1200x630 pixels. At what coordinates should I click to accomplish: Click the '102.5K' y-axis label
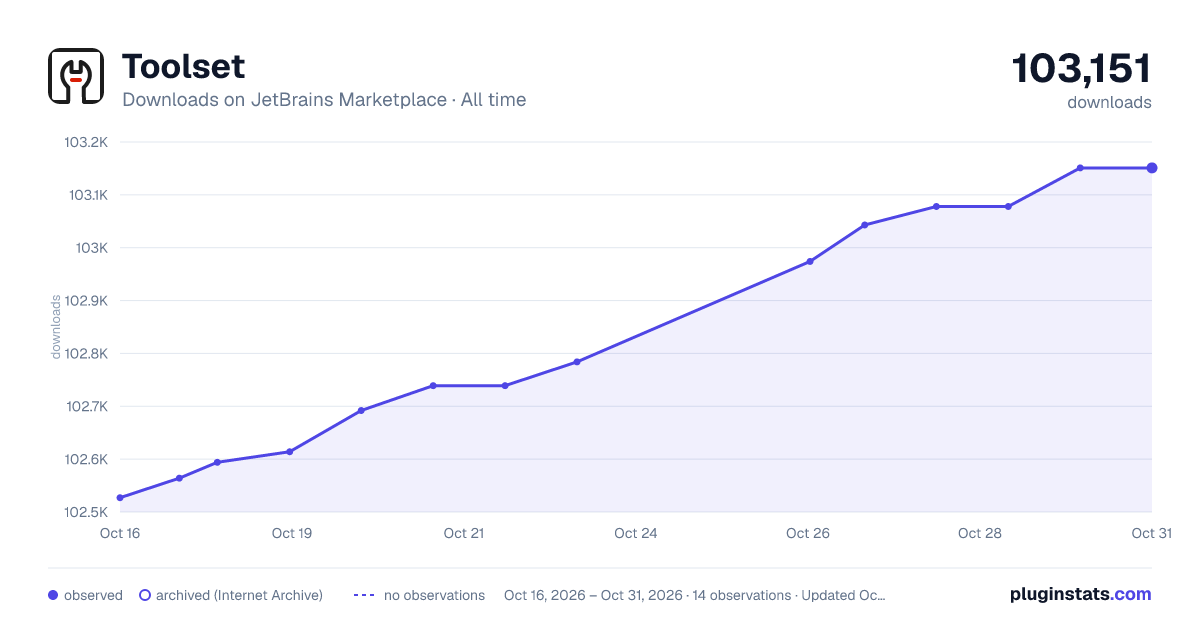click(x=86, y=513)
